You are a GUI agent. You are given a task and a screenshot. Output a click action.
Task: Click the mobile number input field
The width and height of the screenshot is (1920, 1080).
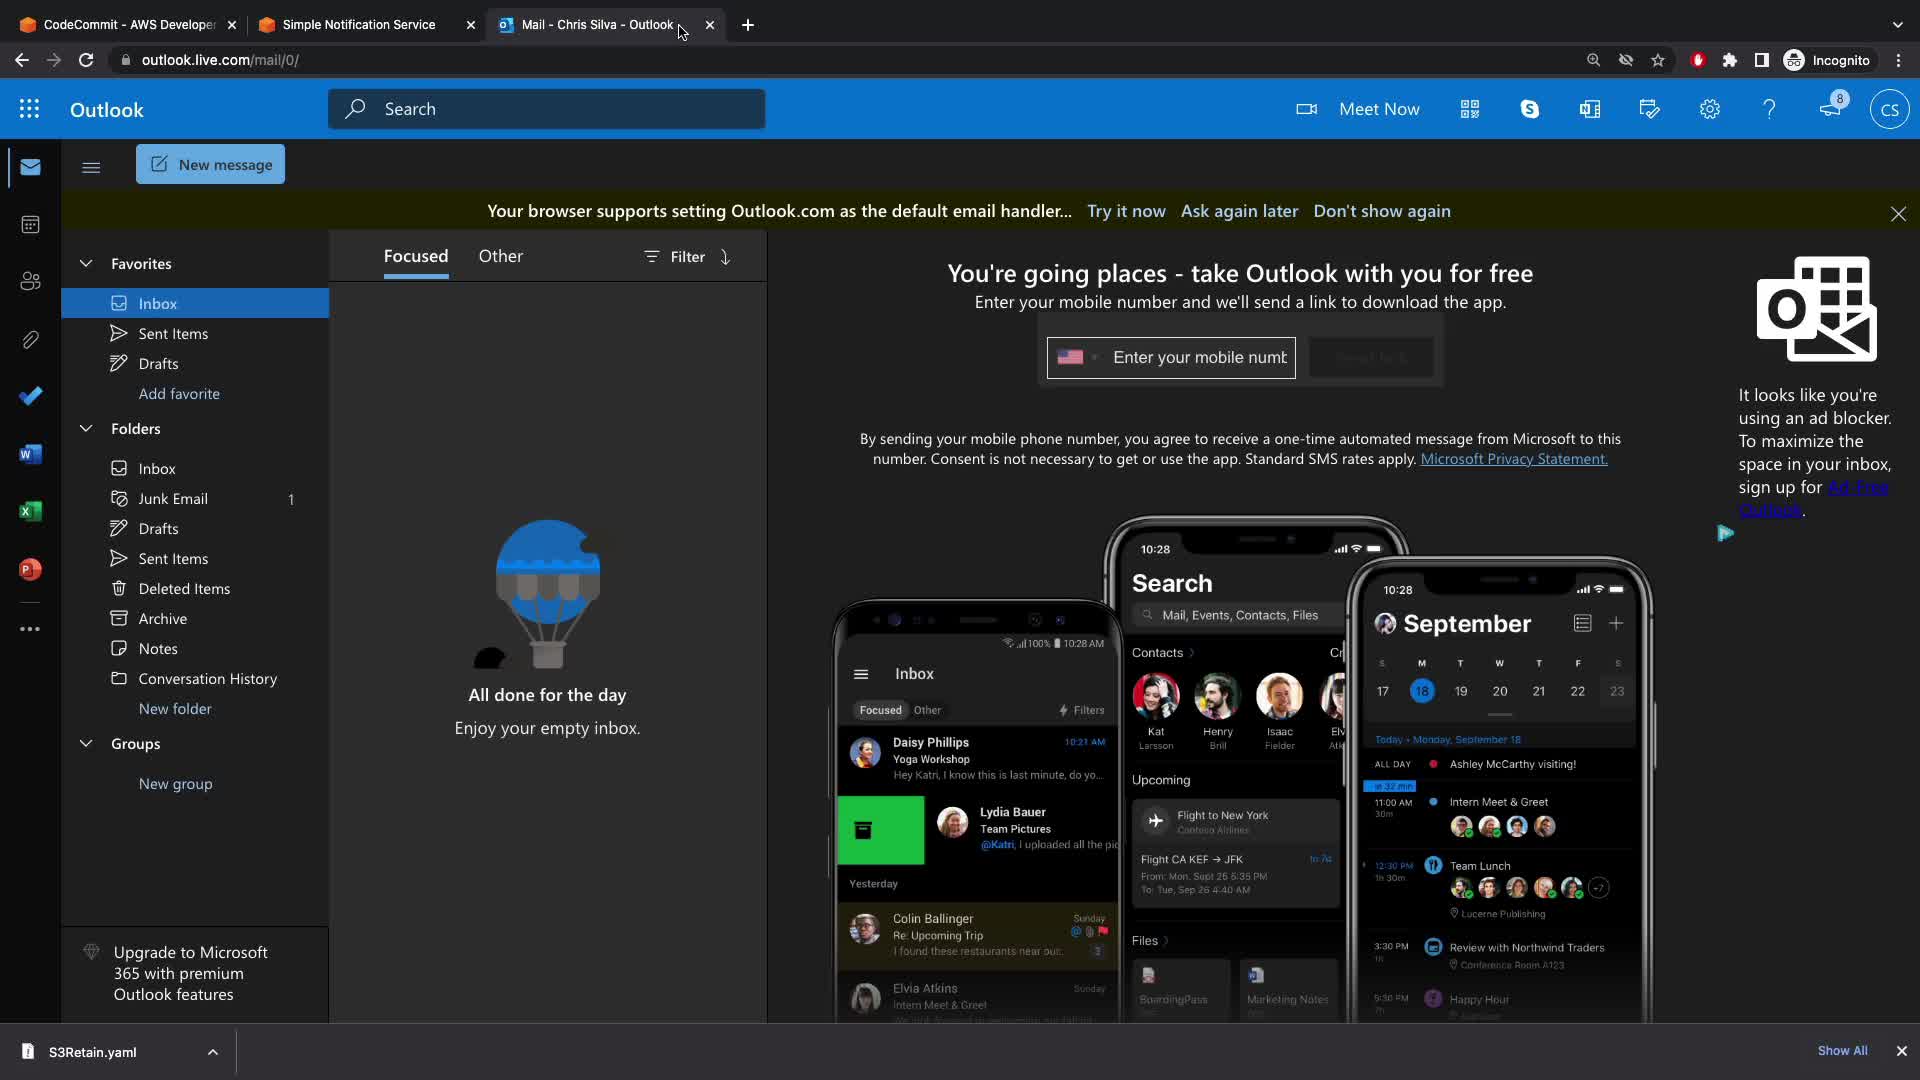[1199, 358]
